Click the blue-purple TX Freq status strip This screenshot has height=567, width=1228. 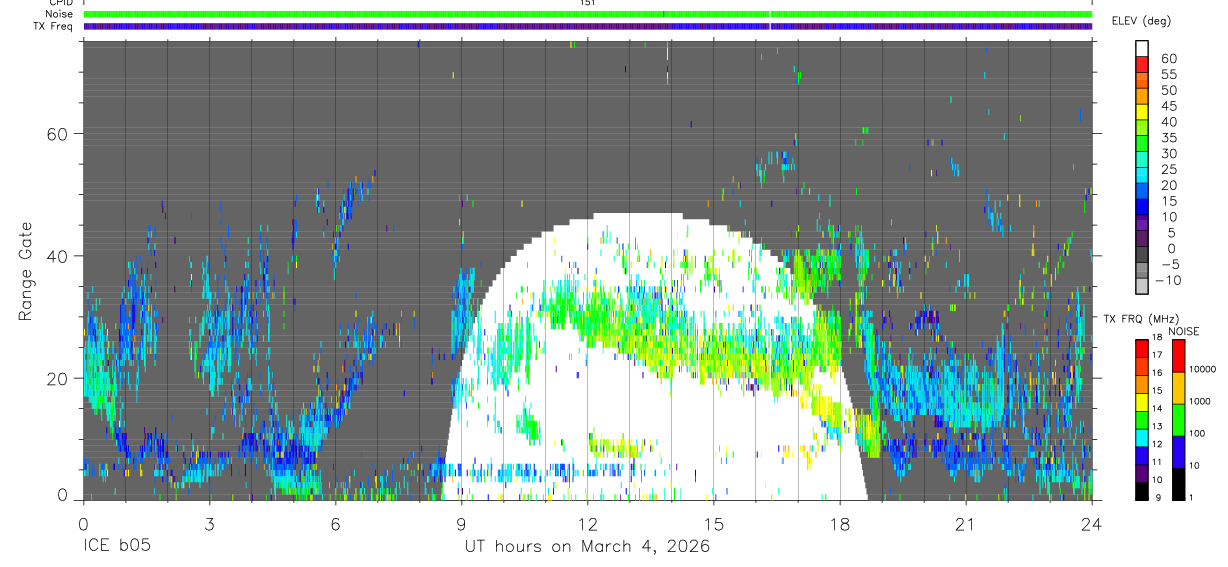click(x=588, y=26)
